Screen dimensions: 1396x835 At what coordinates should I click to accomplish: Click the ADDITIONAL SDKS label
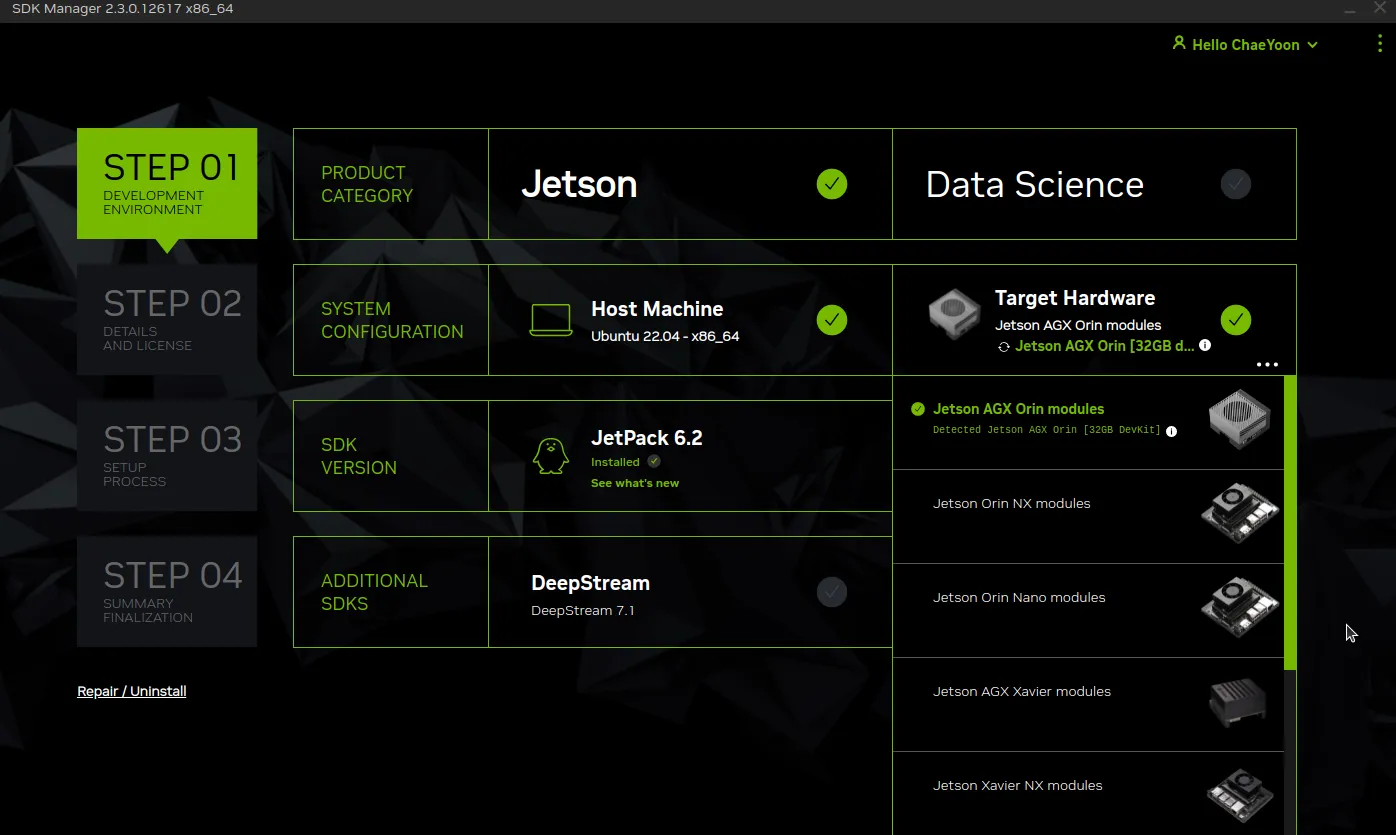(374, 592)
